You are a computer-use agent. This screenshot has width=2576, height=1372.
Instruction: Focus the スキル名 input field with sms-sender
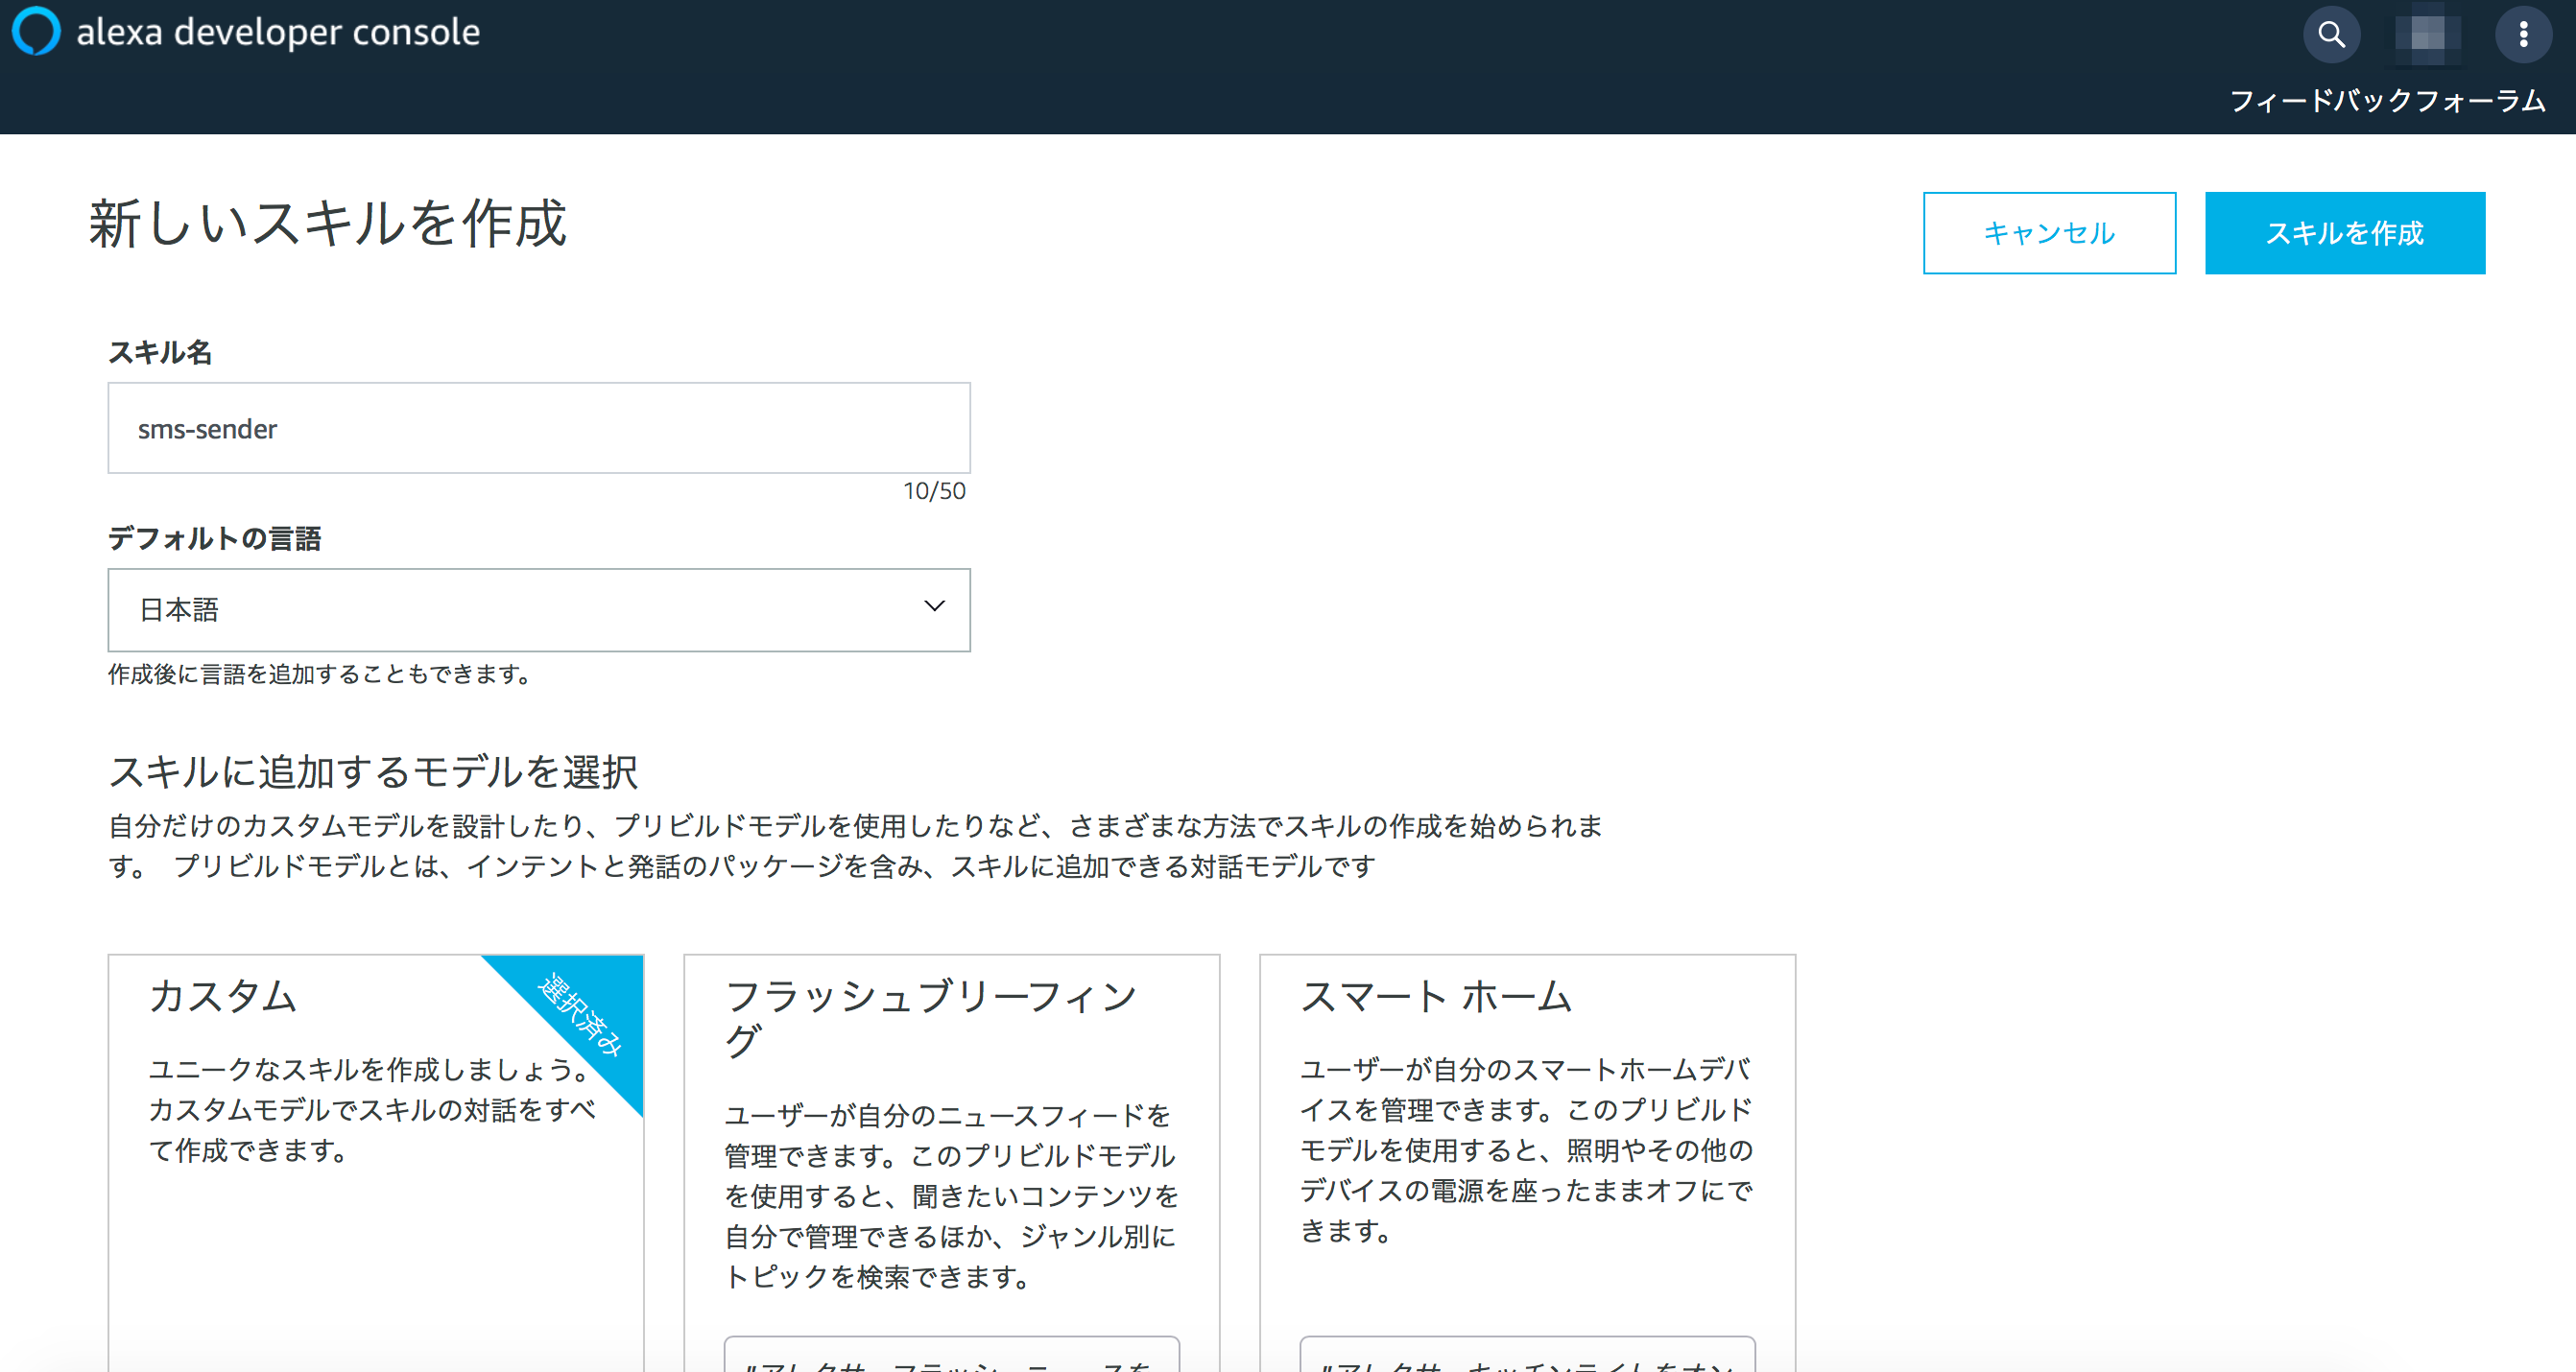coord(539,428)
